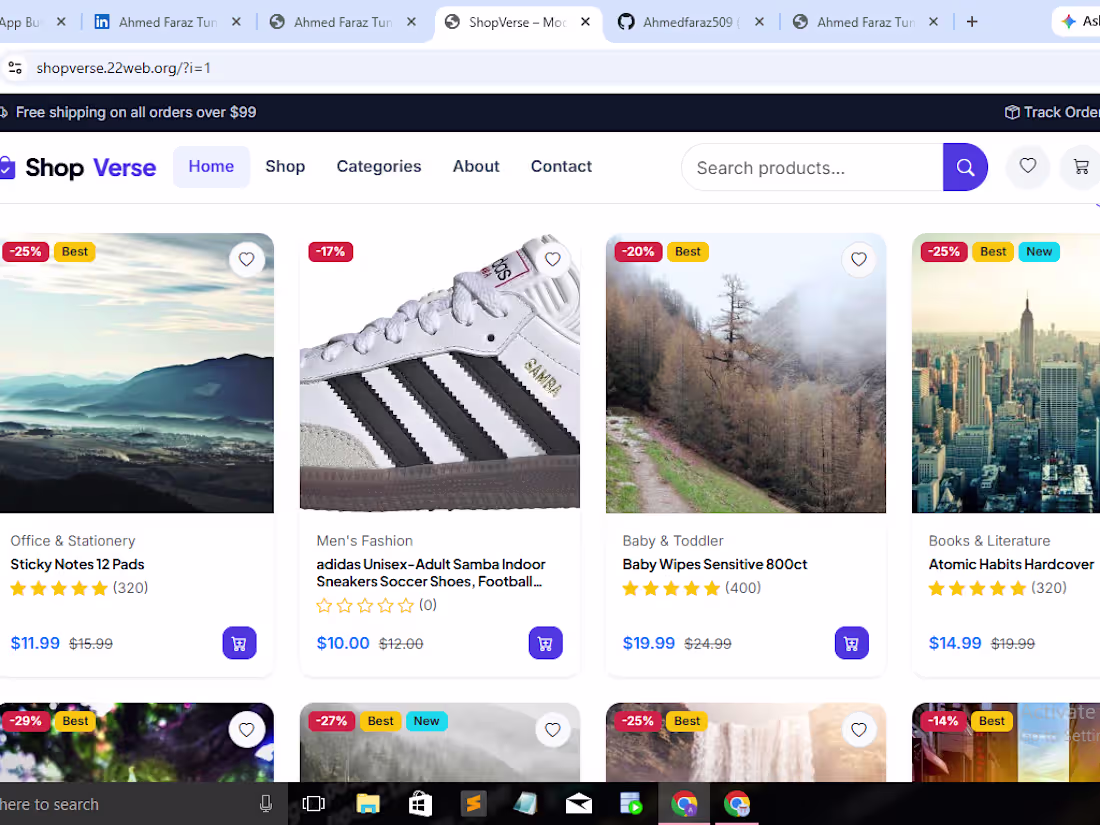Viewport: 1100px width, 825px height.
Task: Favorite the Baby Wipes Sensitive 800ct
Action: tap(859, 260)
